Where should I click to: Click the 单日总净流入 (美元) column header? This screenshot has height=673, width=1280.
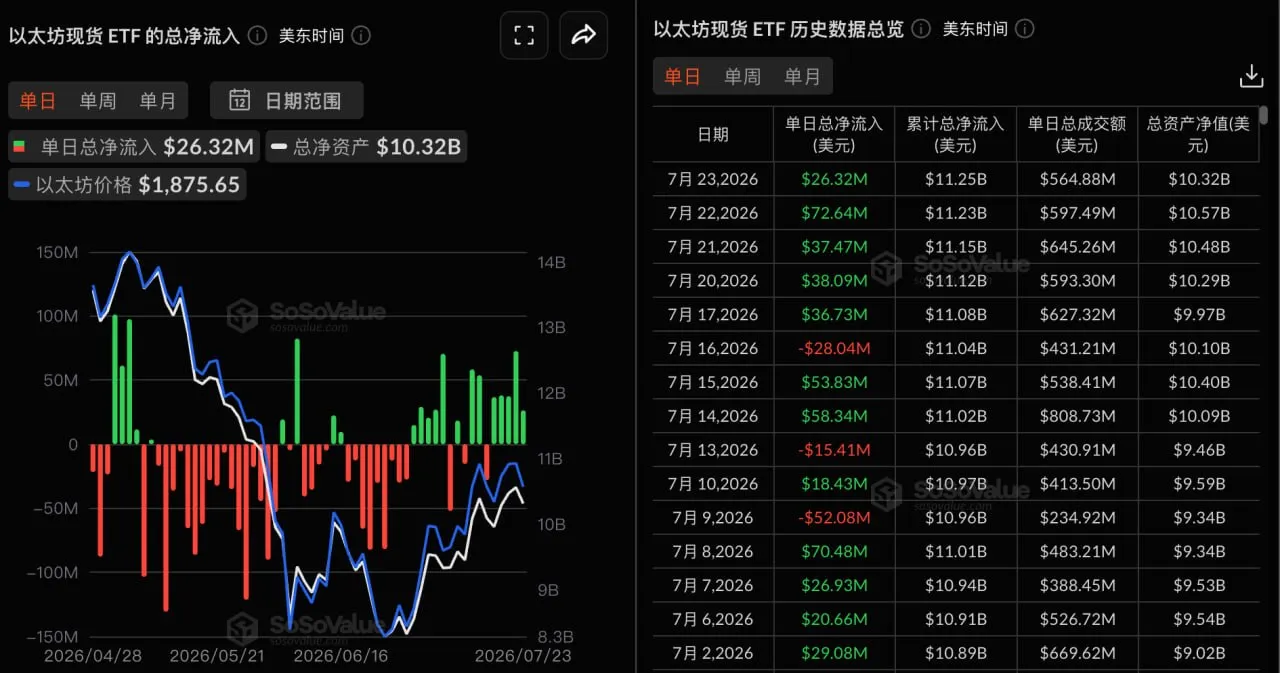point(834,134)
